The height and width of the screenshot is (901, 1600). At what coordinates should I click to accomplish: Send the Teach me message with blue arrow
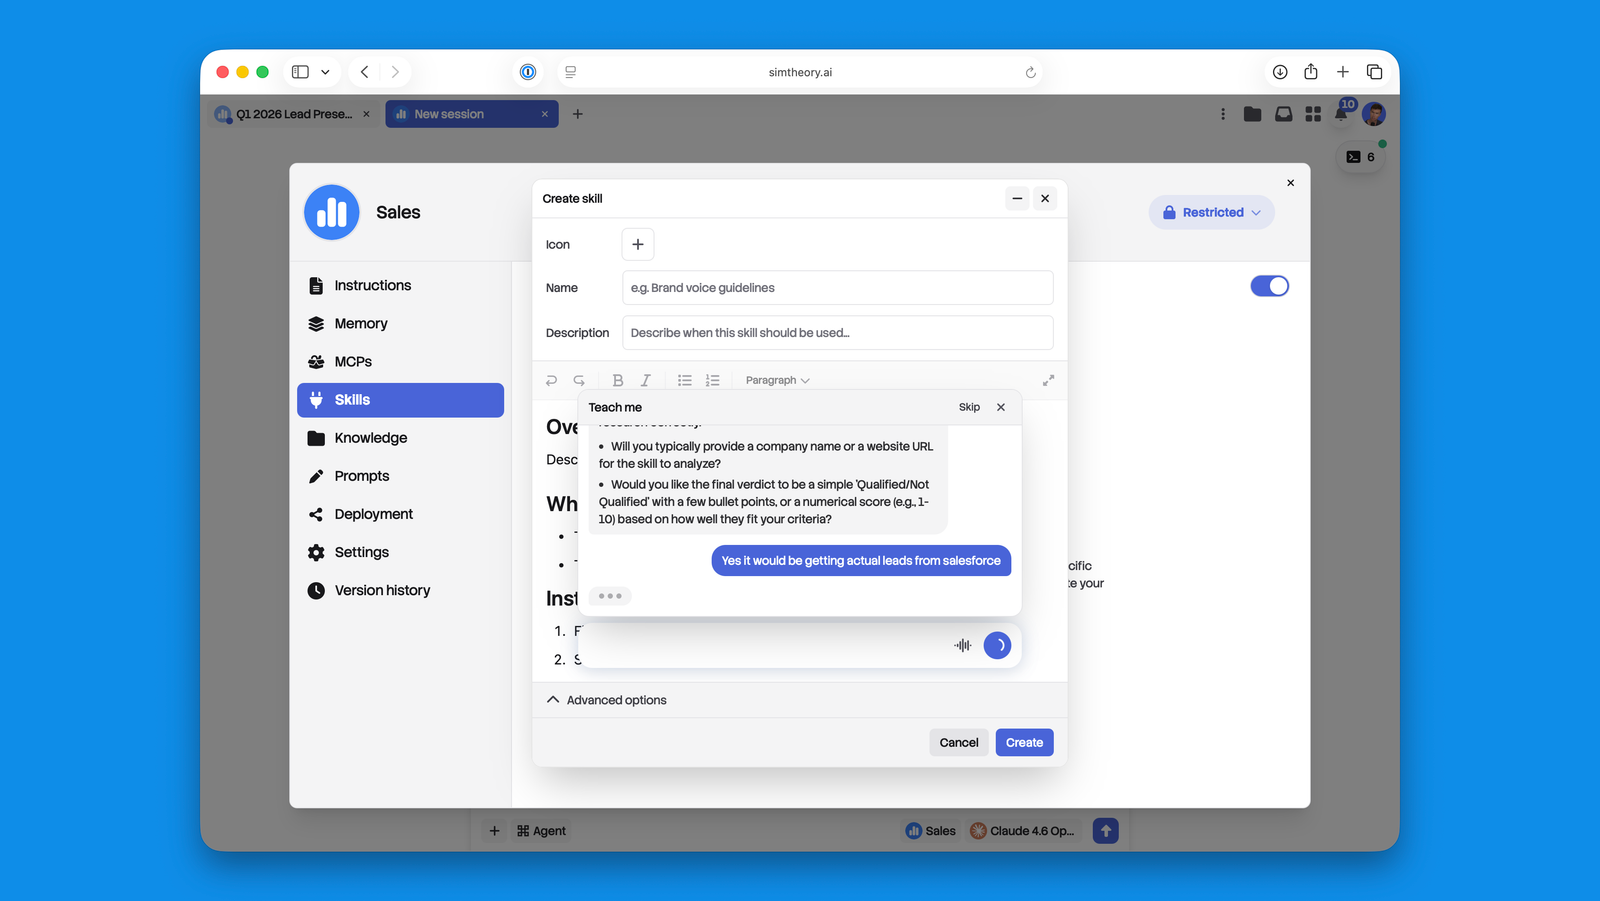(997, 645)
